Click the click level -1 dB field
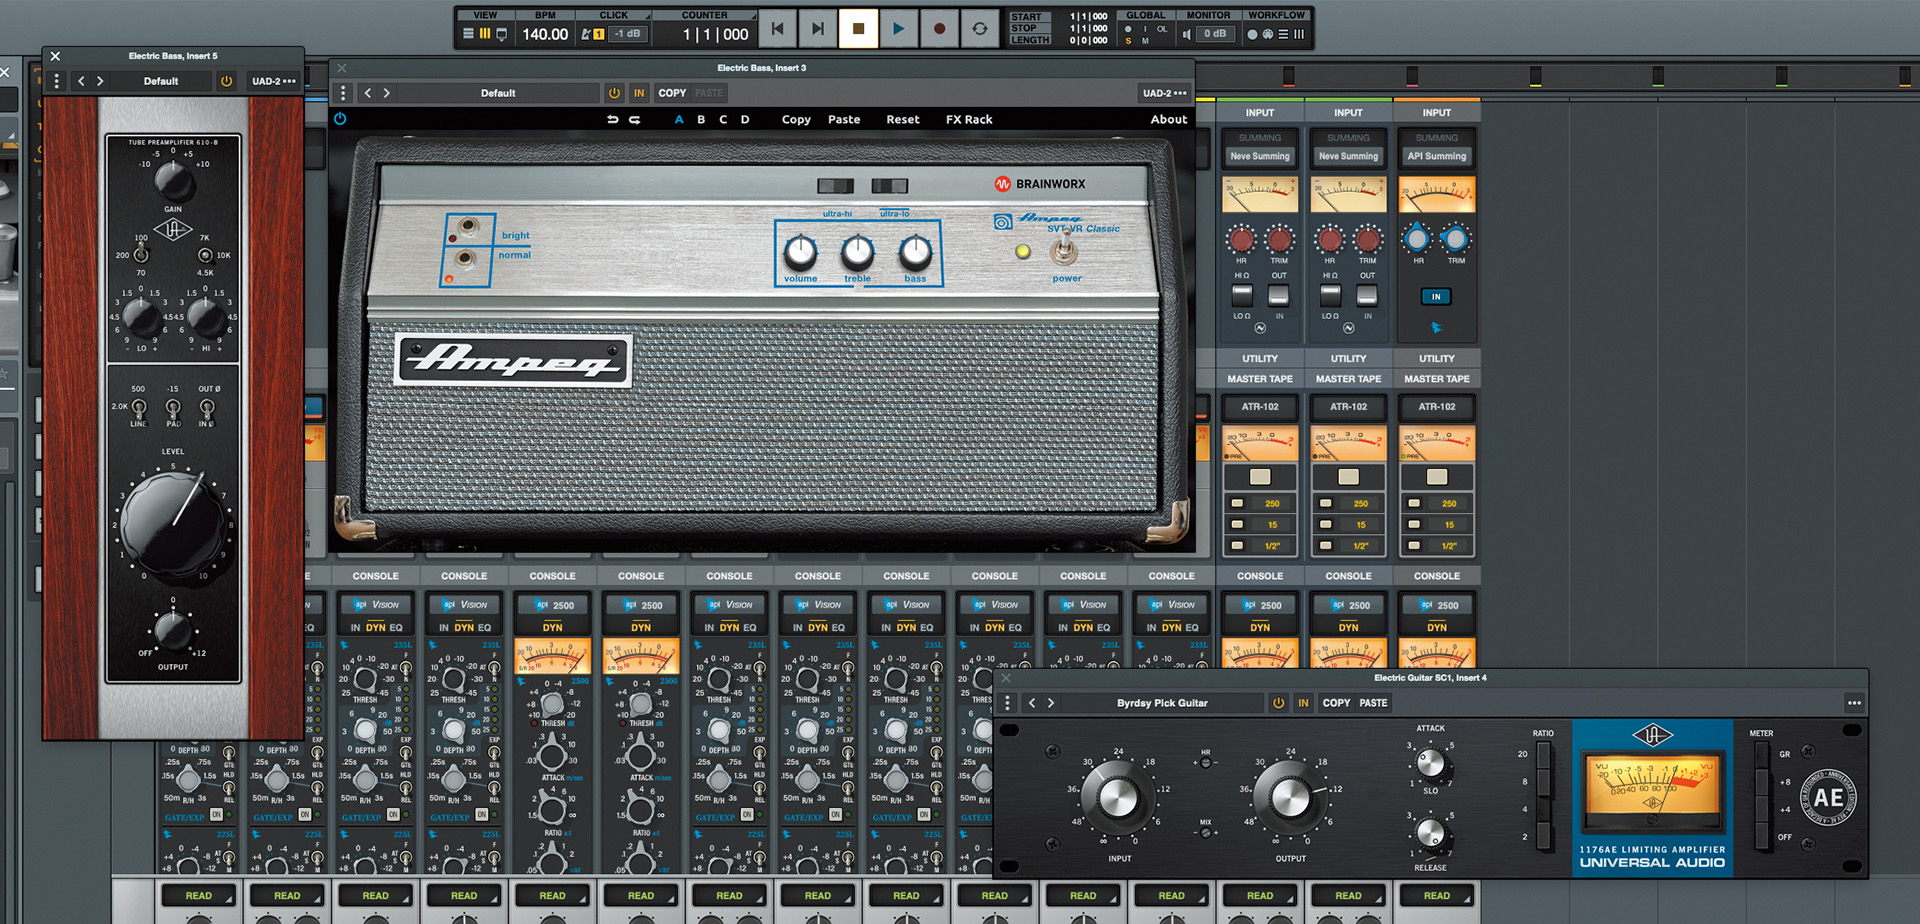 pyautogui.click(x=628, y=34)
